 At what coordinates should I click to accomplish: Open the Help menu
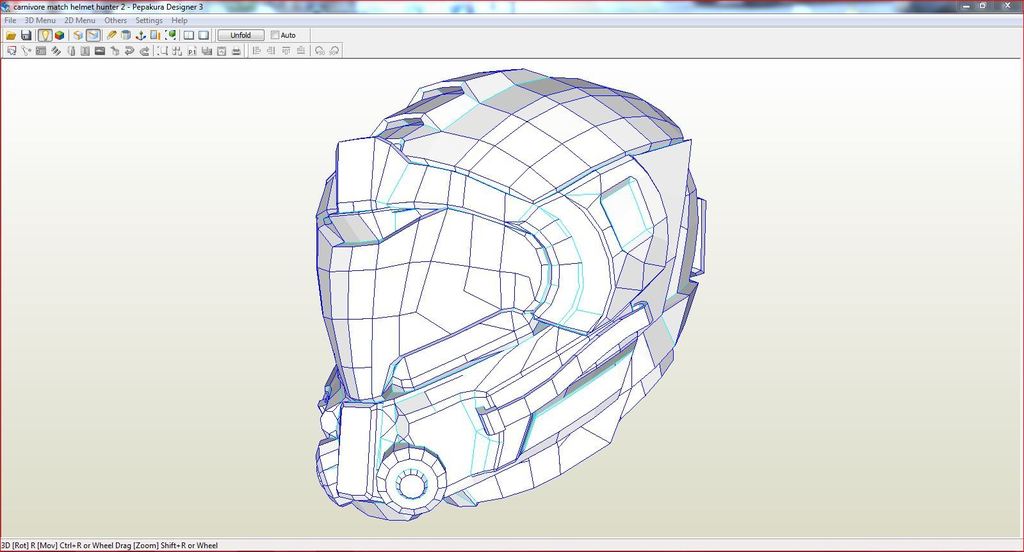tap(179, 20)
